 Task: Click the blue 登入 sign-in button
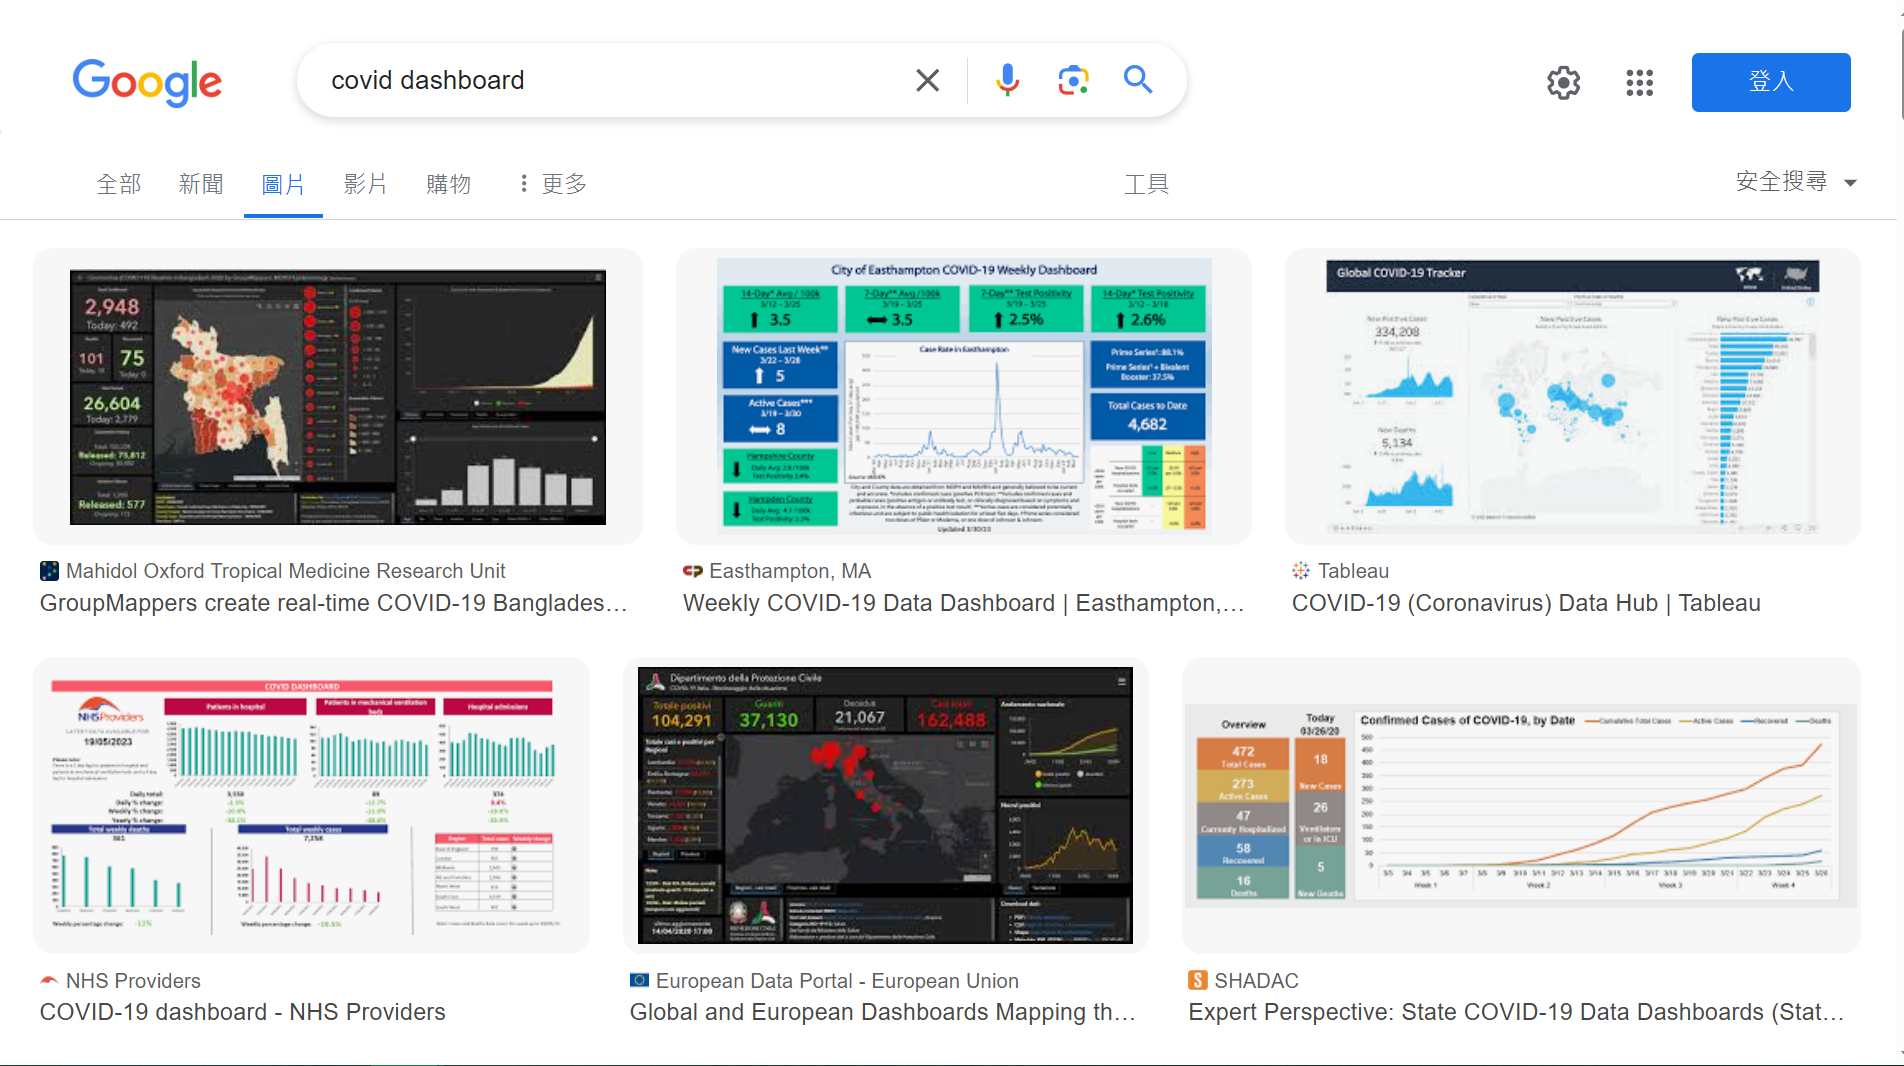[x=1770, y=82]
